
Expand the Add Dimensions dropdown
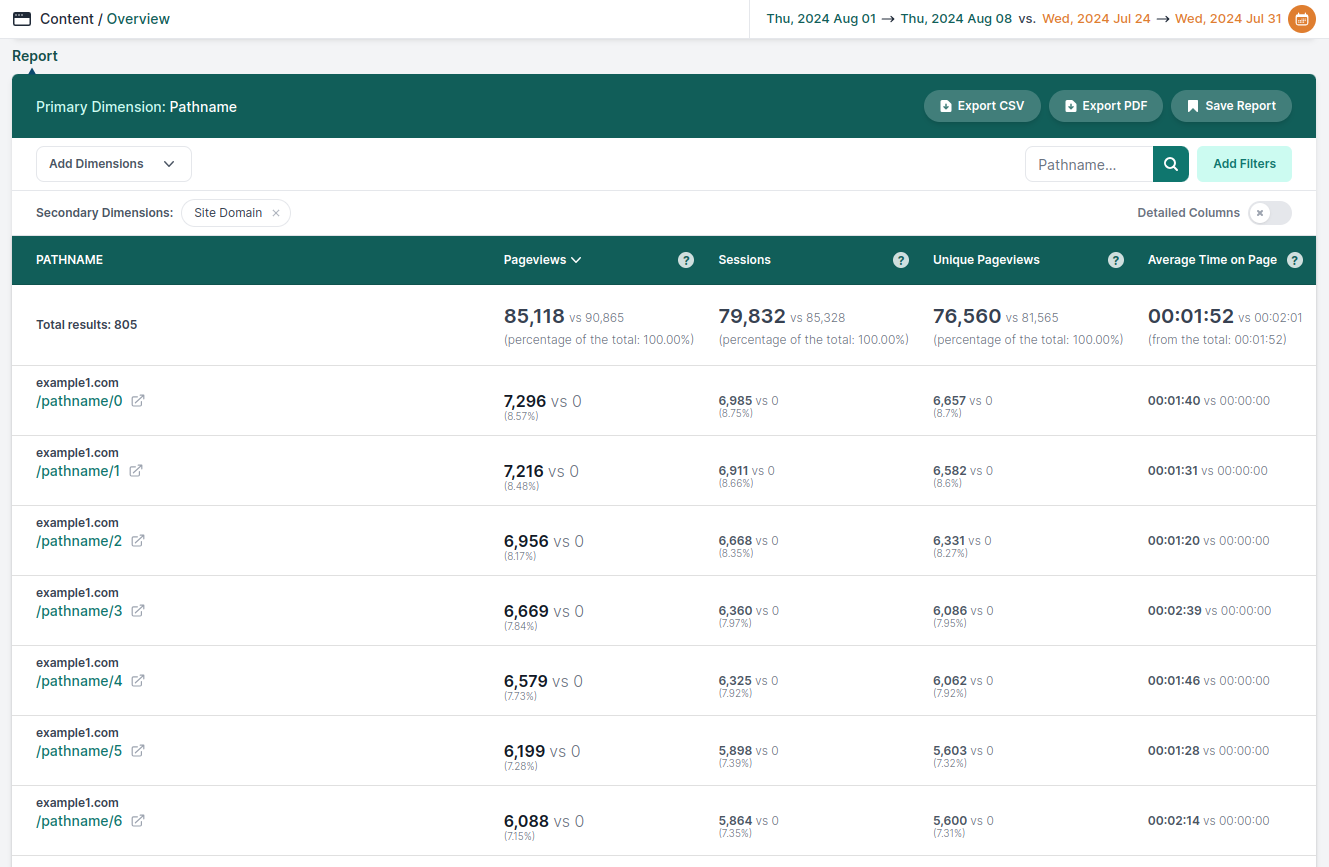coord(114,164)
